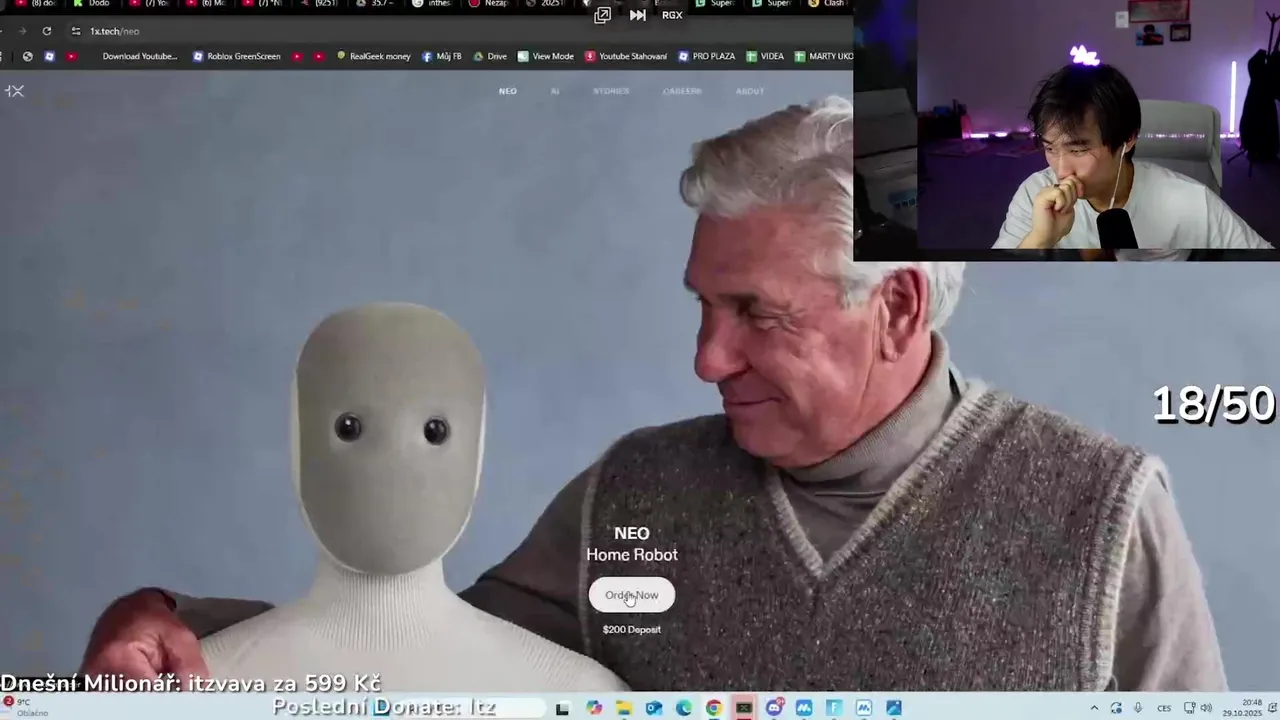Open the red highlighted terminal taskbar app
This screenshot has width=1280, height=720.
[x=744, y=708]
